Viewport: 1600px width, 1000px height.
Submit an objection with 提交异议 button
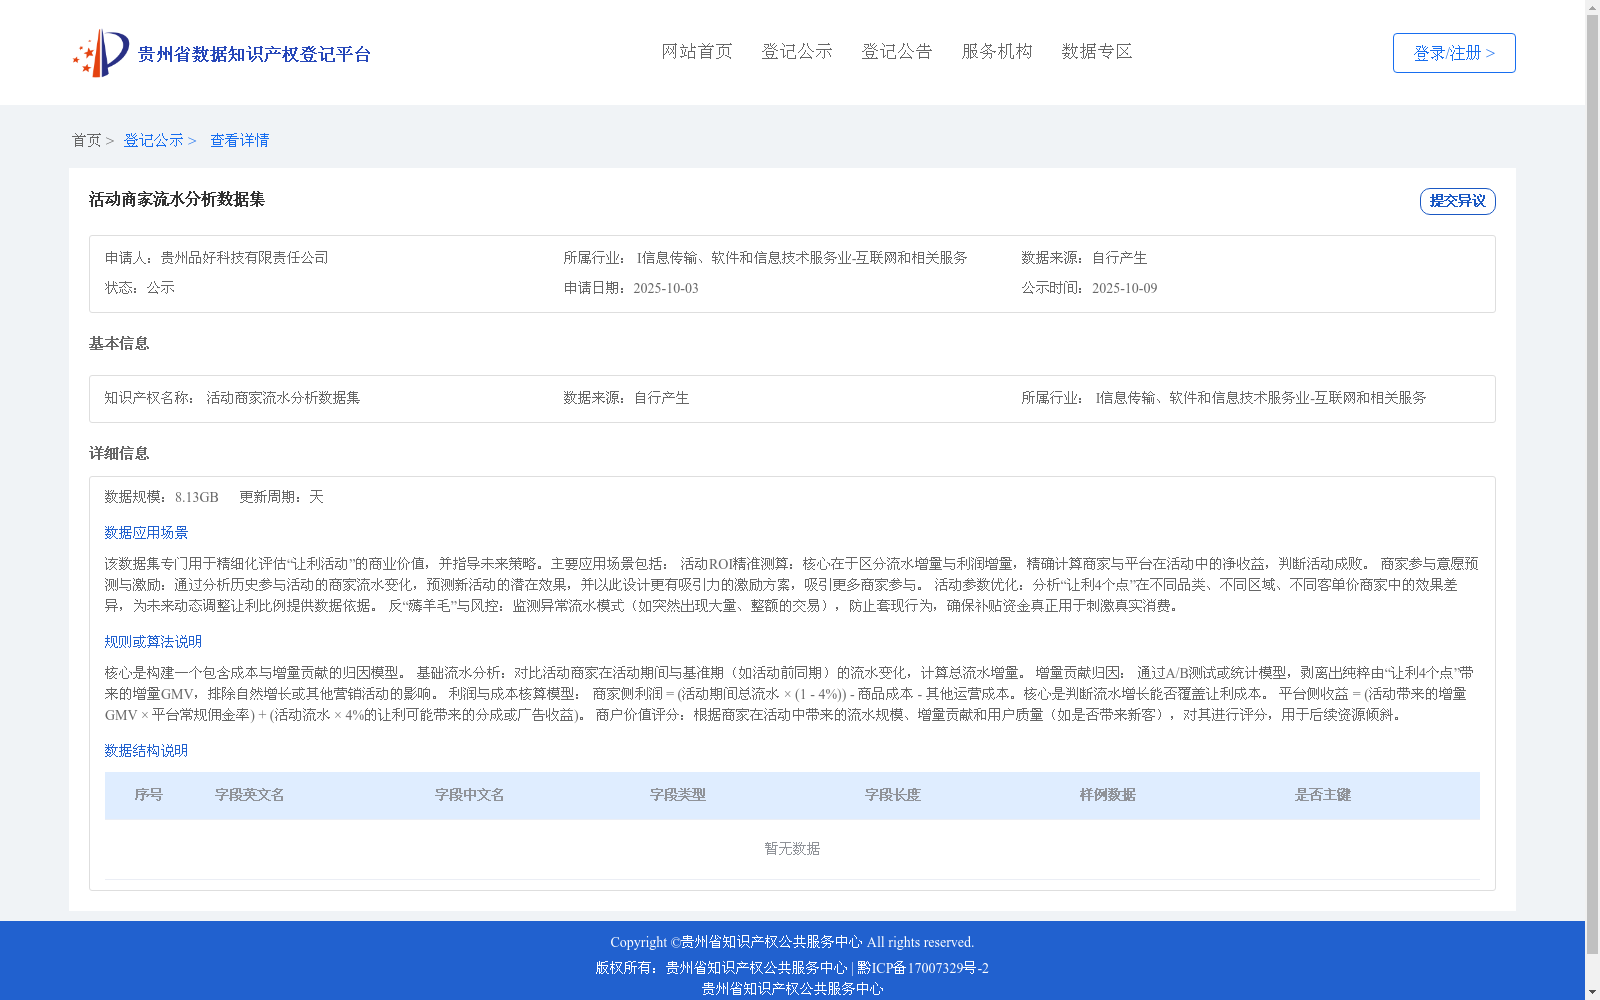pyautogui.click(x=1458, y=201)
